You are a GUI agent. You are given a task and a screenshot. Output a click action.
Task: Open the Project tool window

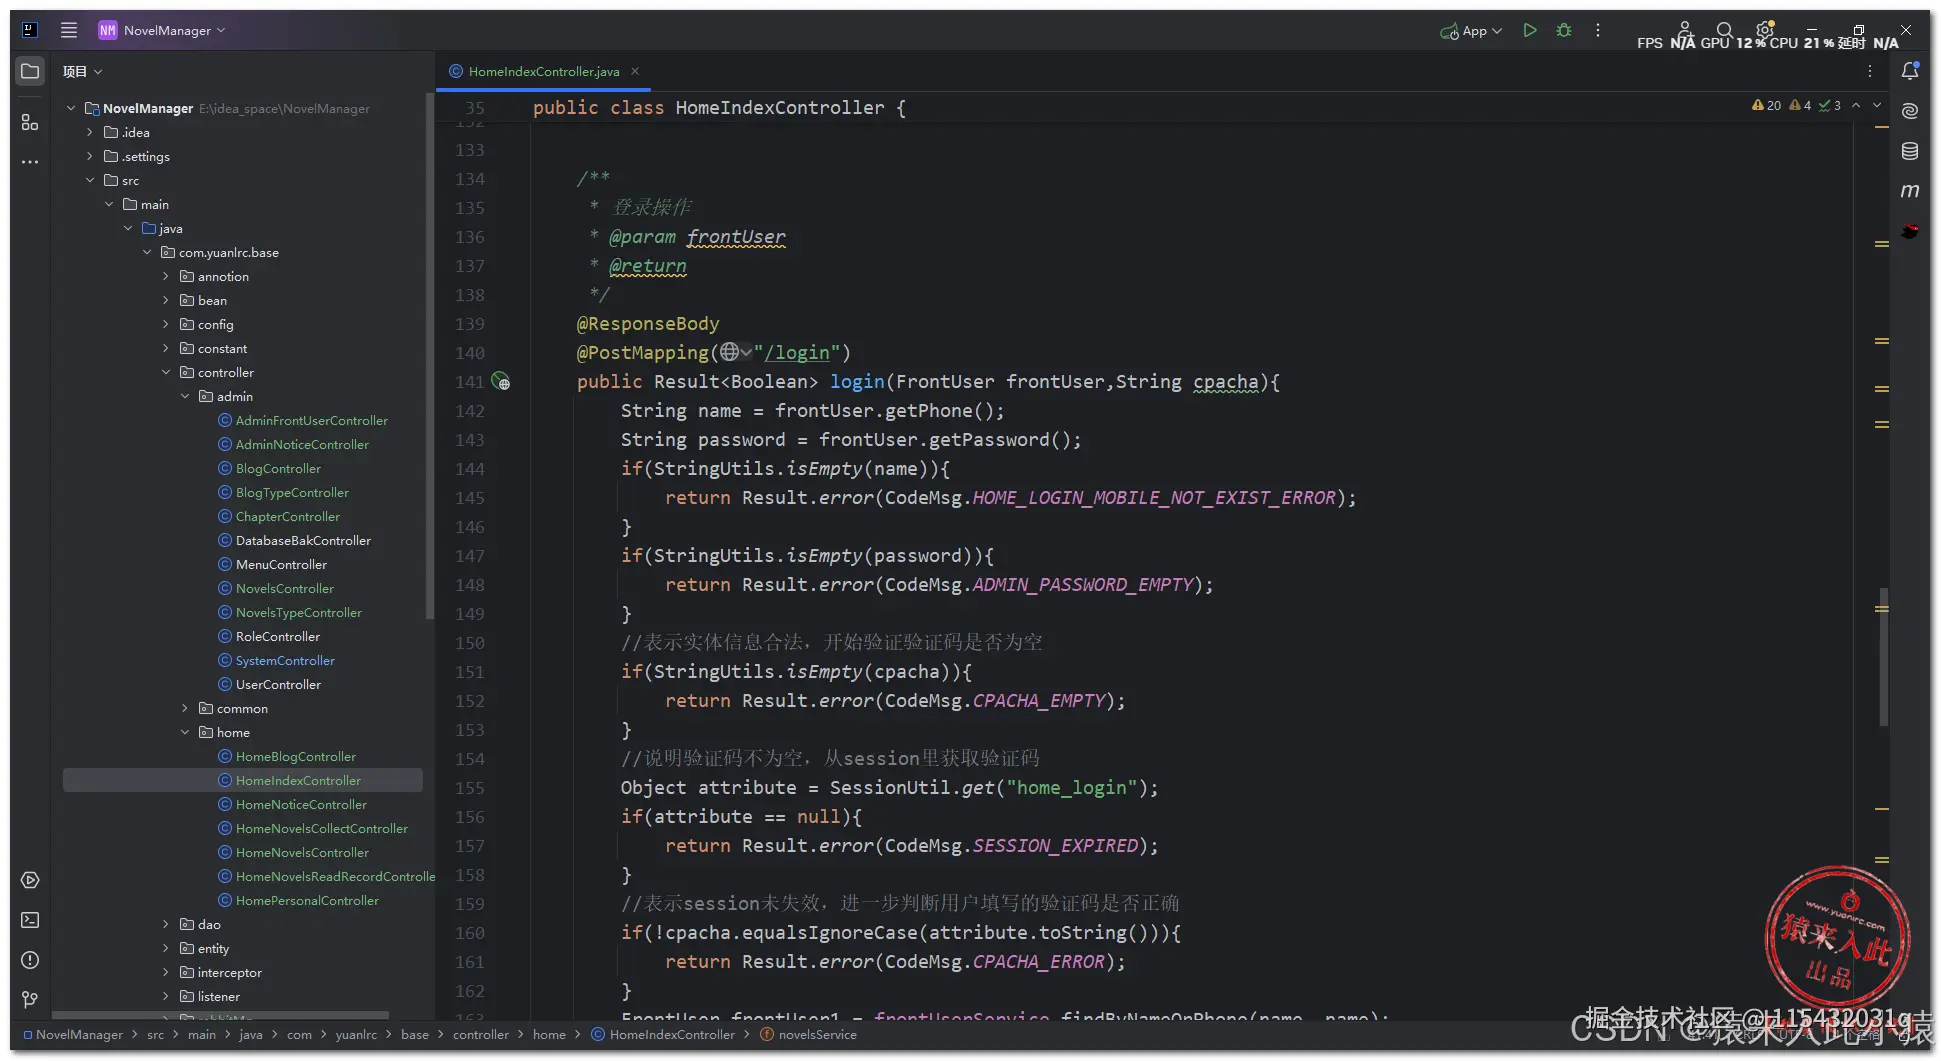click(x=30, y=71)
